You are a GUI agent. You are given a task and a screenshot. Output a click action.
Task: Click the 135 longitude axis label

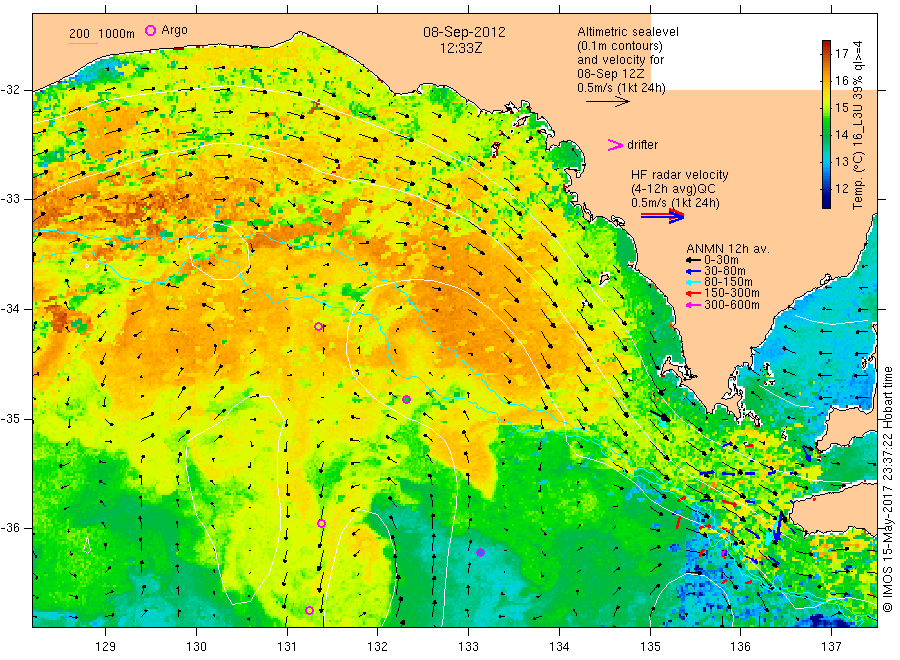coord(650,647)
